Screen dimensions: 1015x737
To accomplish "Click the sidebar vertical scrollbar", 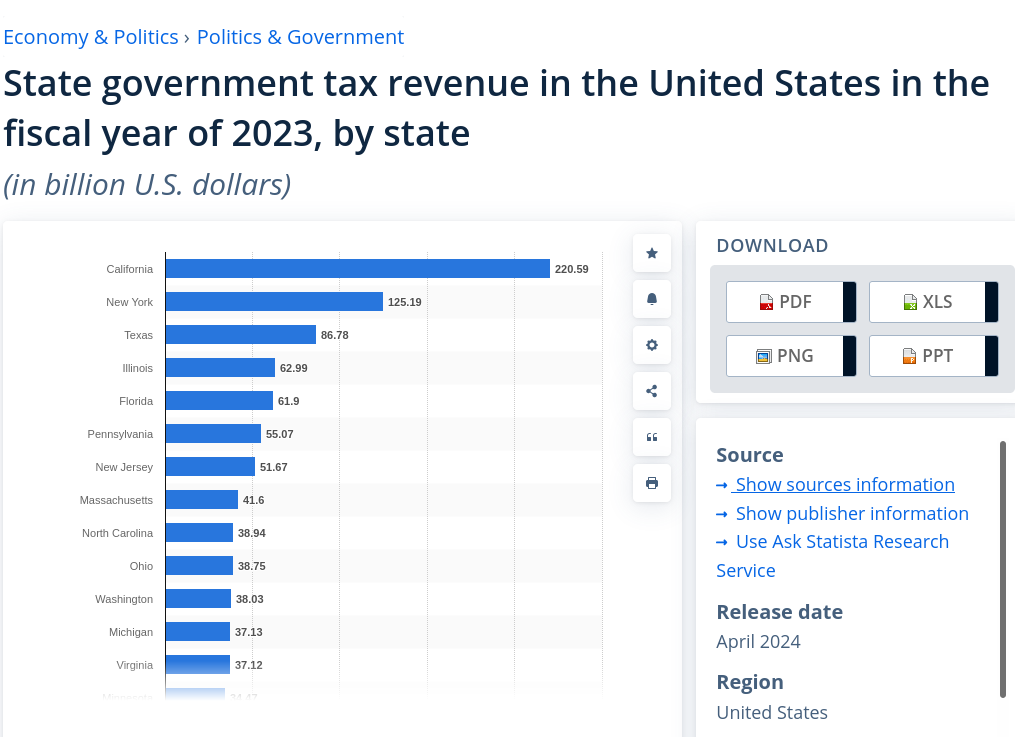I will [x=1003, y=568].
